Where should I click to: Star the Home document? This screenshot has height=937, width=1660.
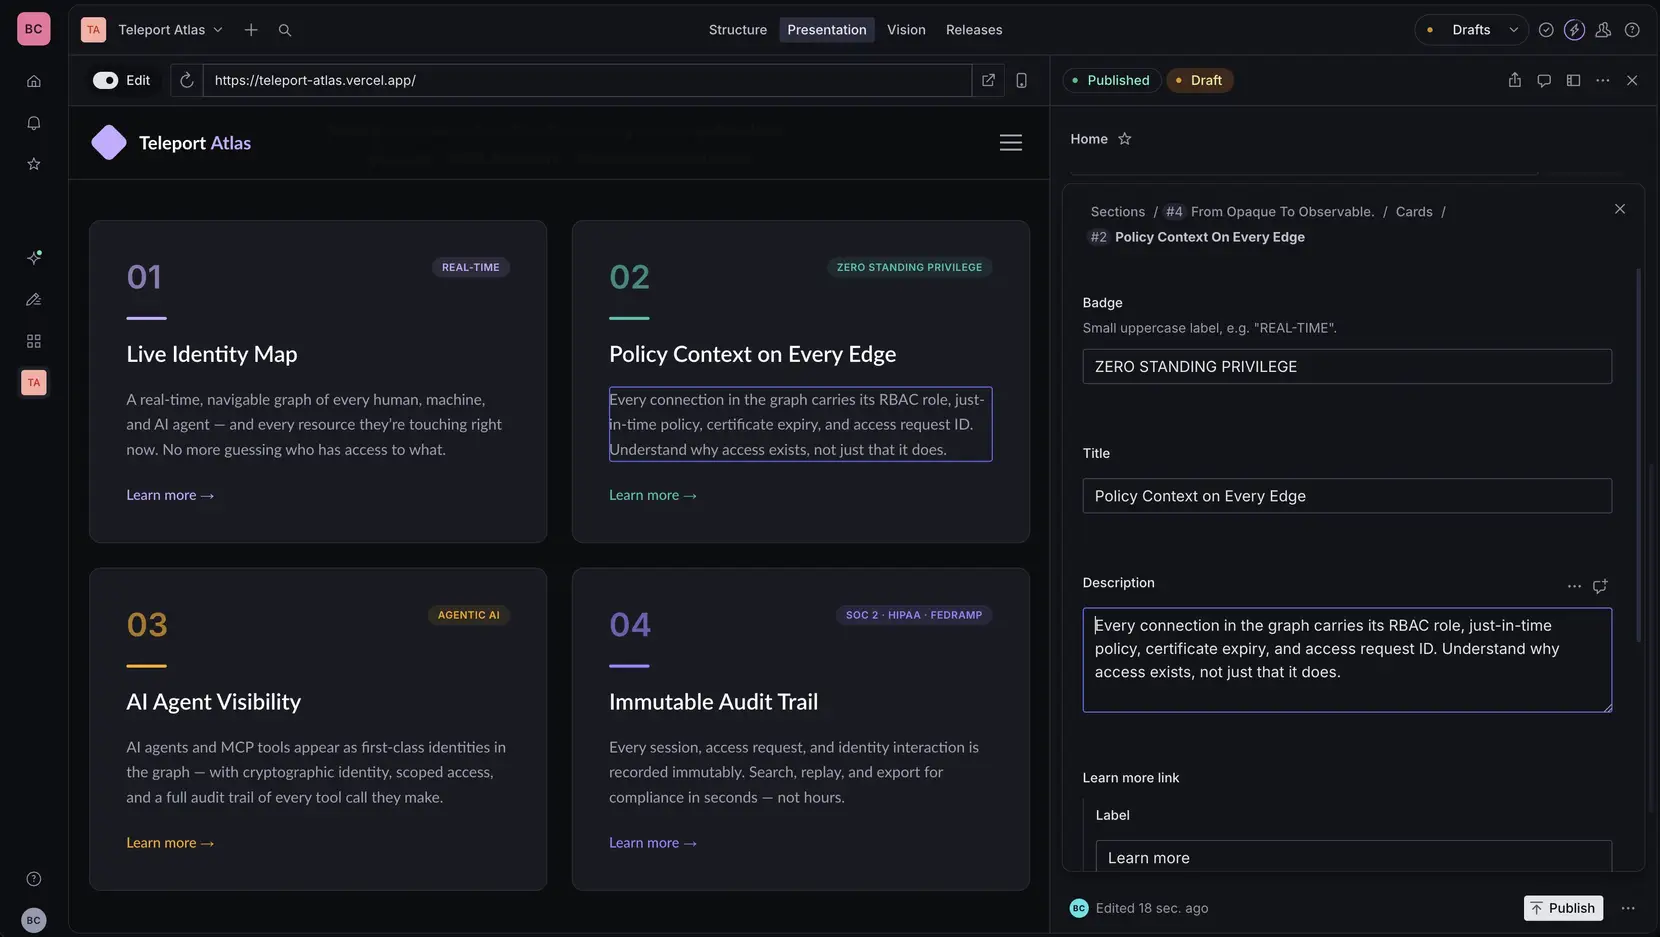1125,139
